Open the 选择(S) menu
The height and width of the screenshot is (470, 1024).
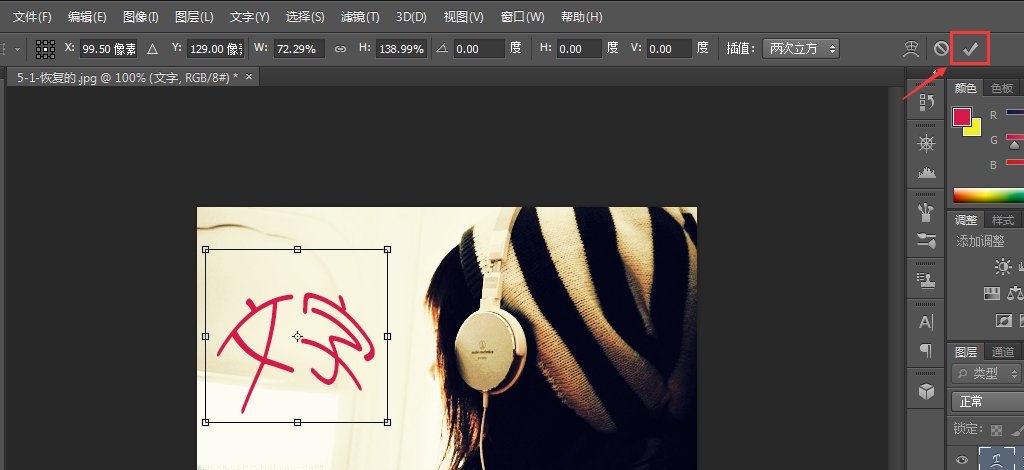(x=305, y=17)
